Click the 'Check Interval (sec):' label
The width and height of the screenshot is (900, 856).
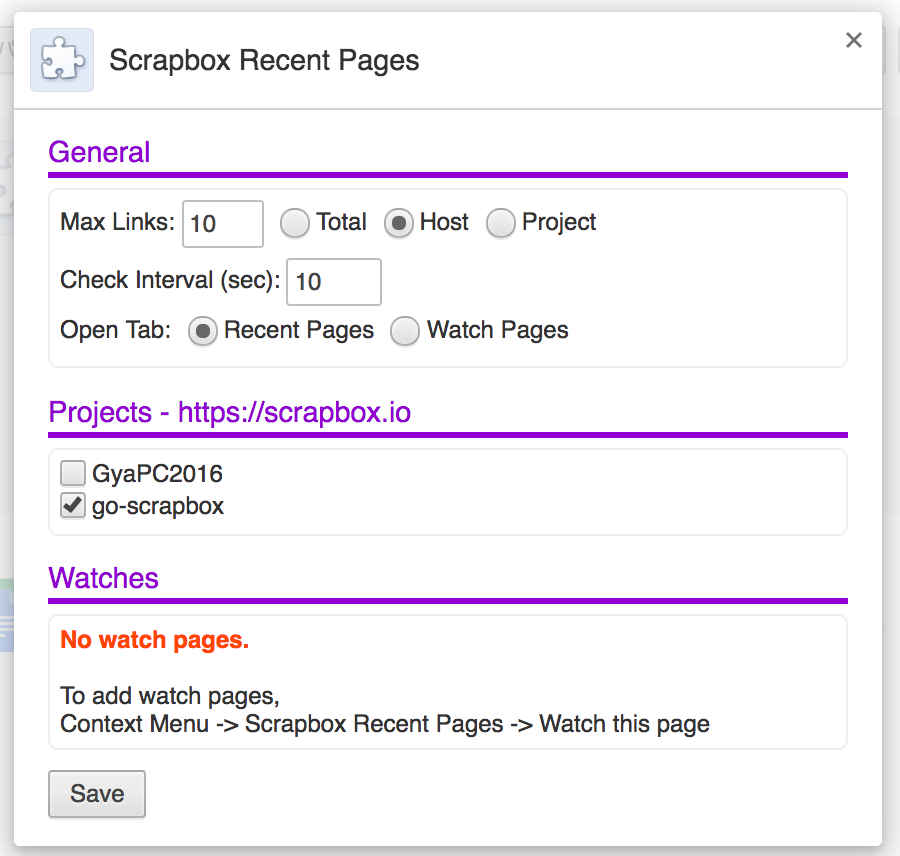[170, 280]
